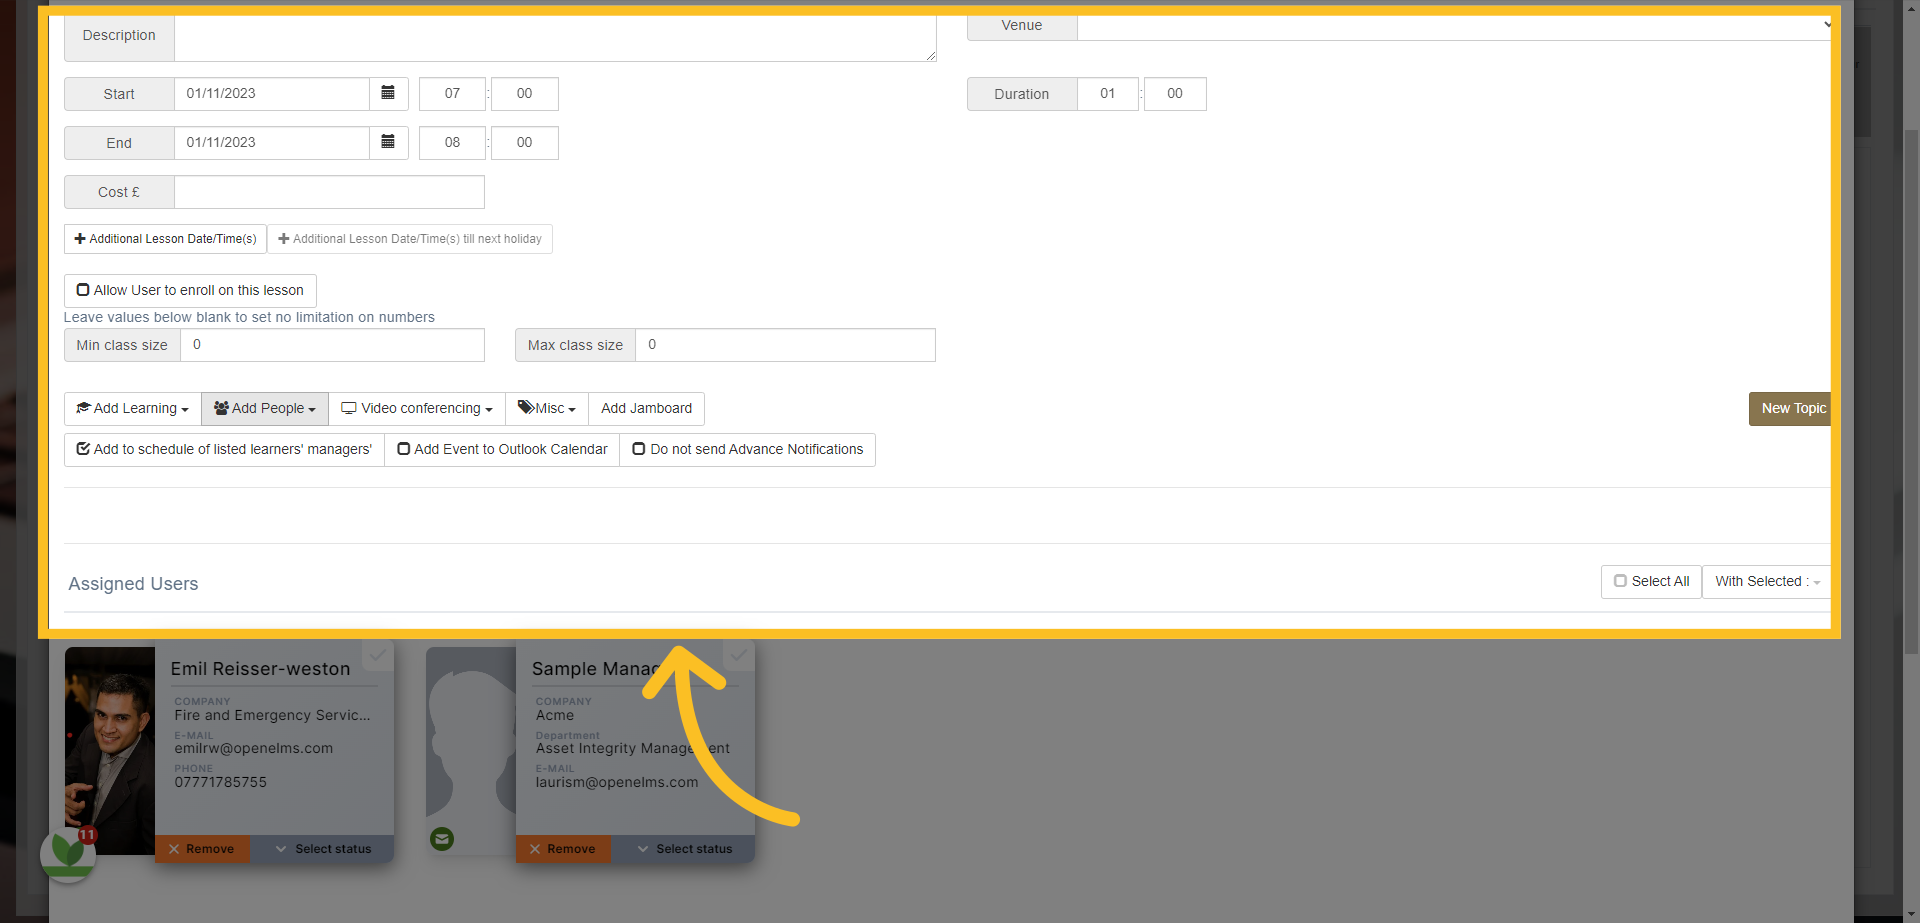Click the green leaf badge with notification count
This screenshot has width=1920, height=923.
tap(68, 853)
